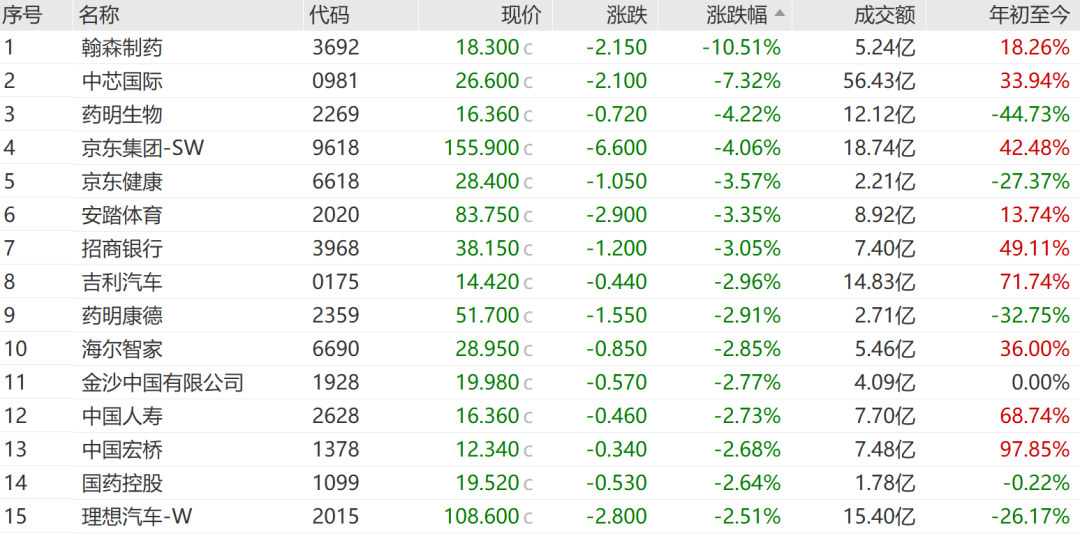Screen dimensions: 1080x534
Task: Open 翰森制药 stock row
Action: click(540, 48)
